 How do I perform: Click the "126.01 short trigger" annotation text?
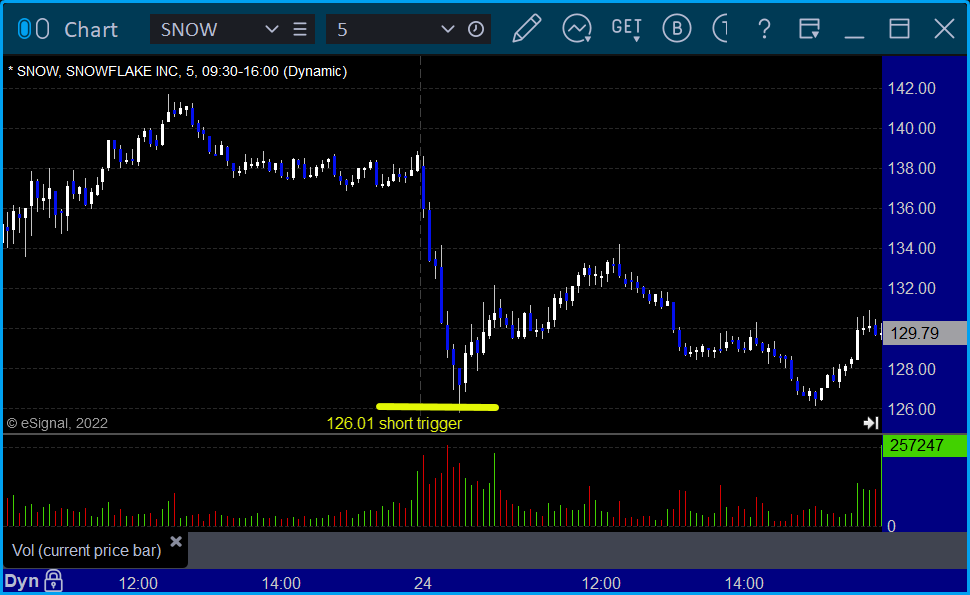tap(394, 424)
